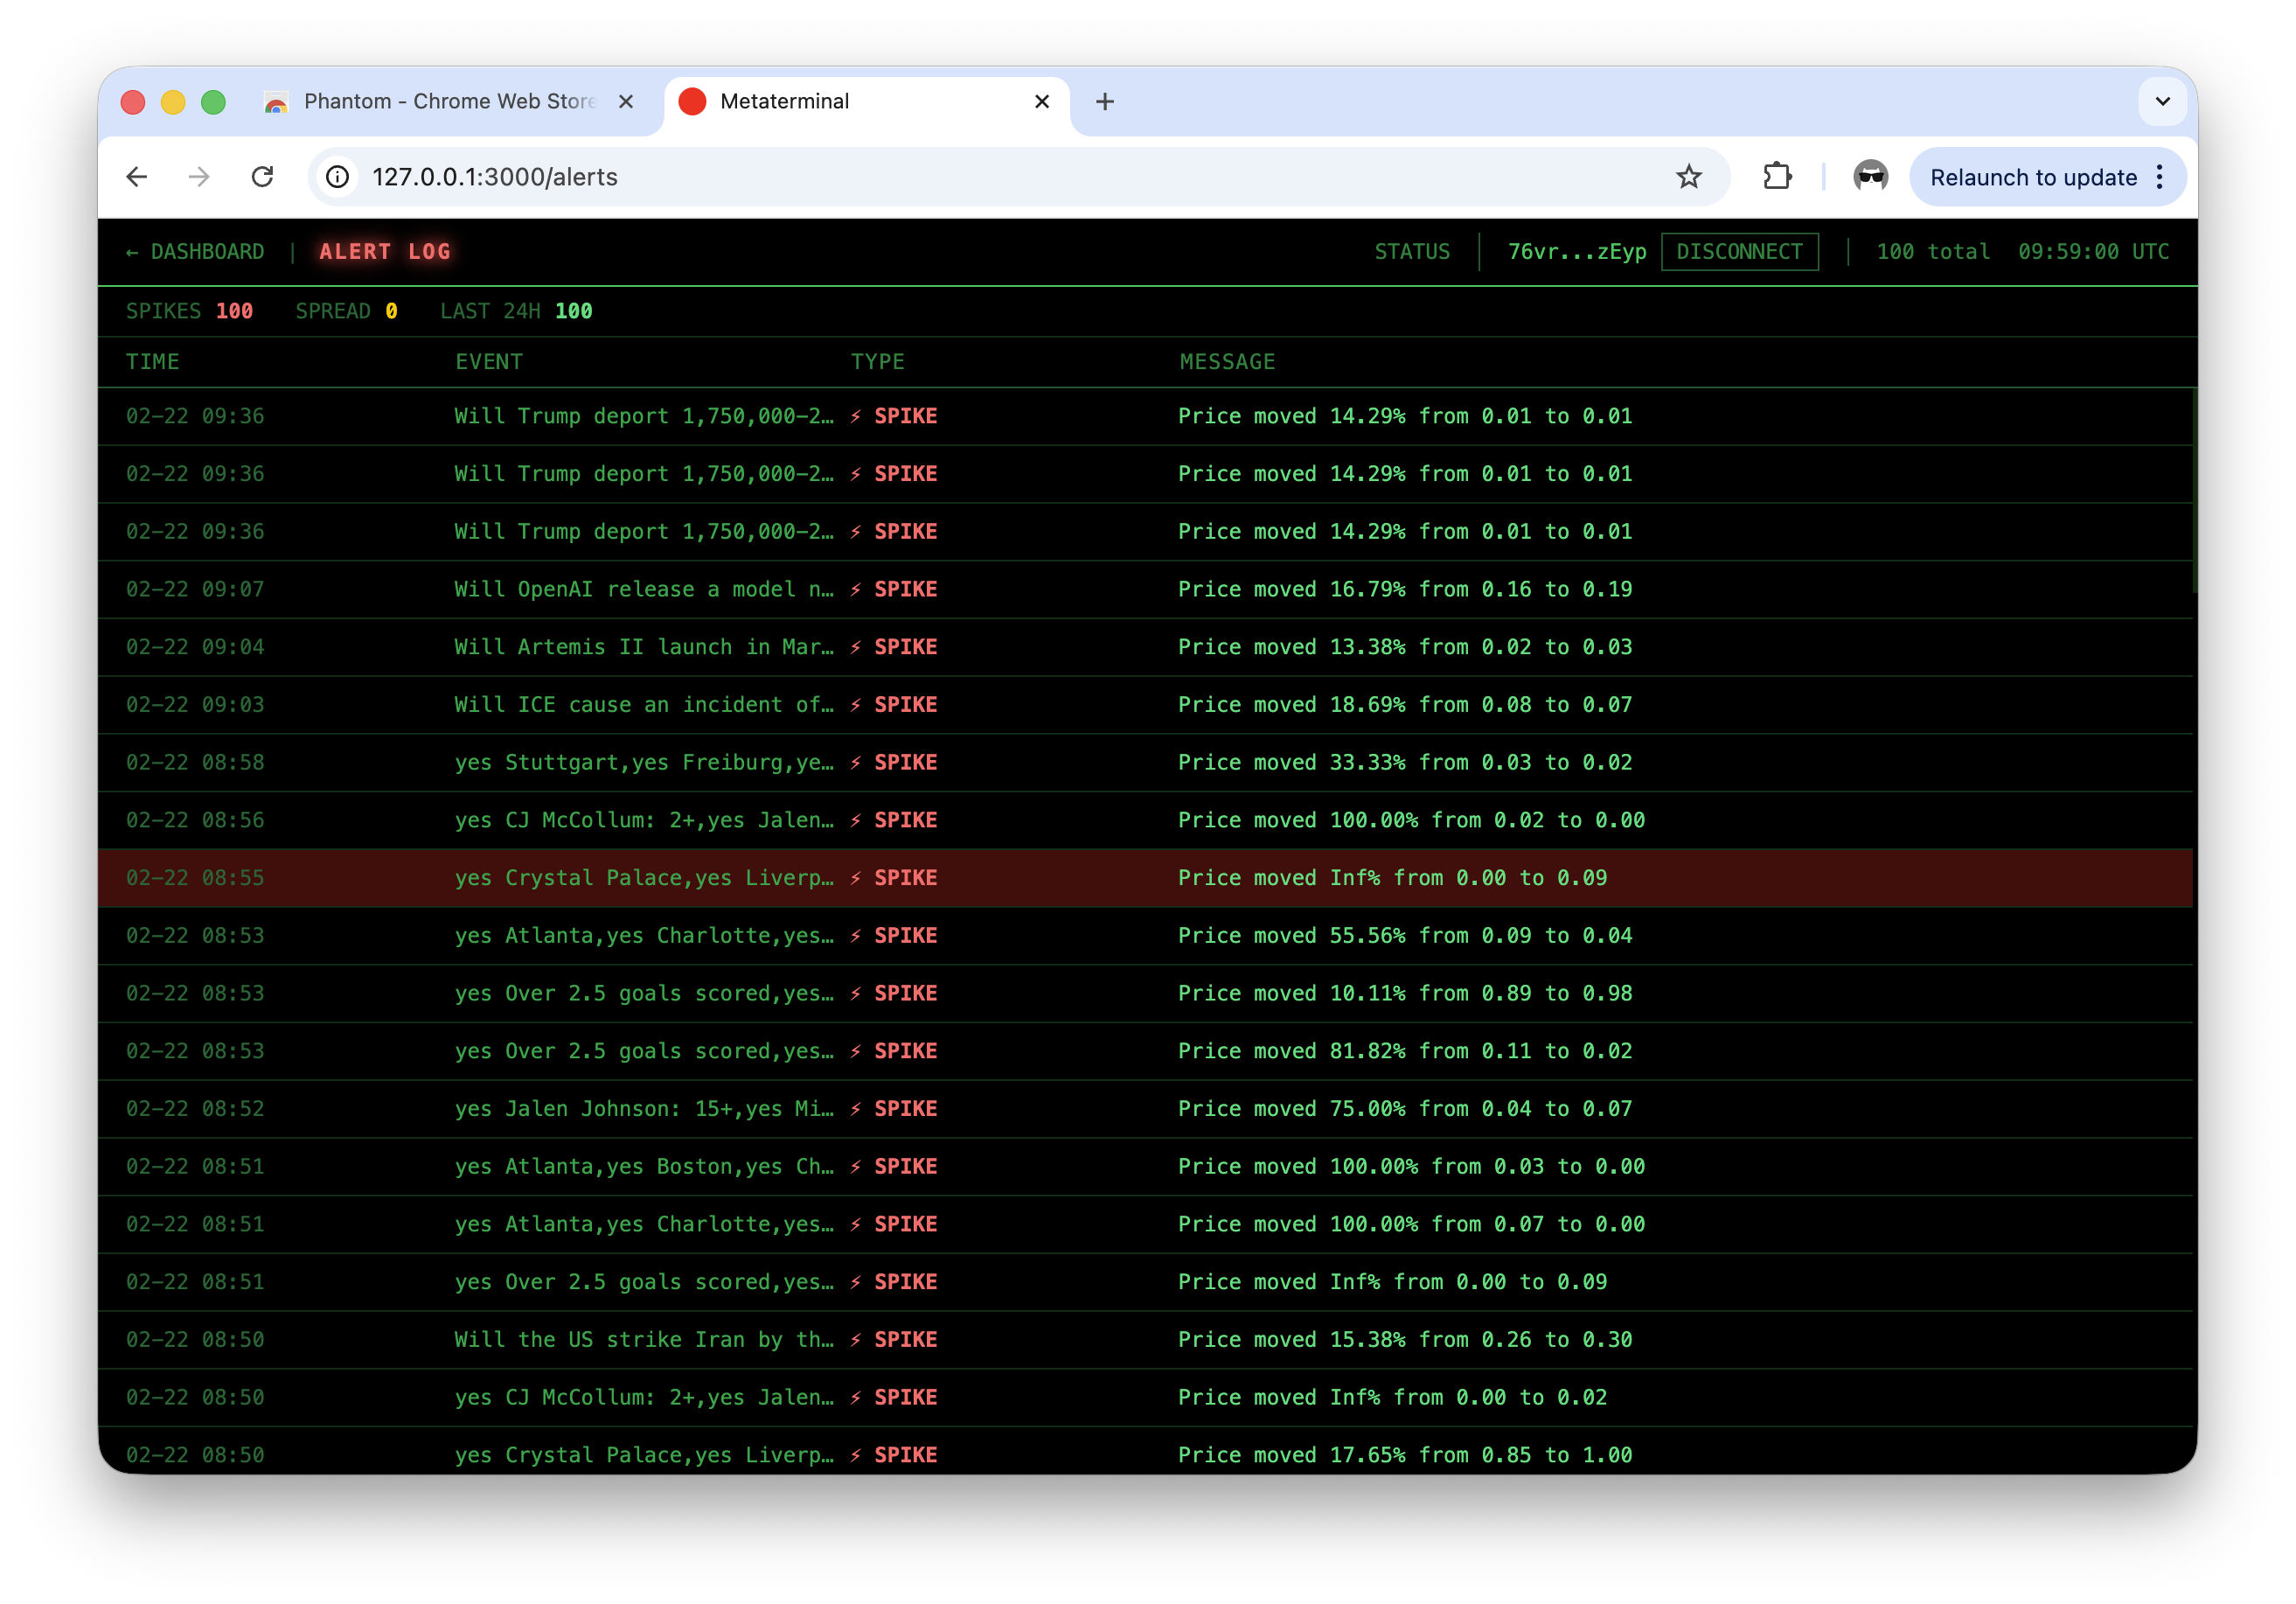Viewport: 2296px width, 1604px height.
Task: Click the page reload icon
Action: (262, 177)
